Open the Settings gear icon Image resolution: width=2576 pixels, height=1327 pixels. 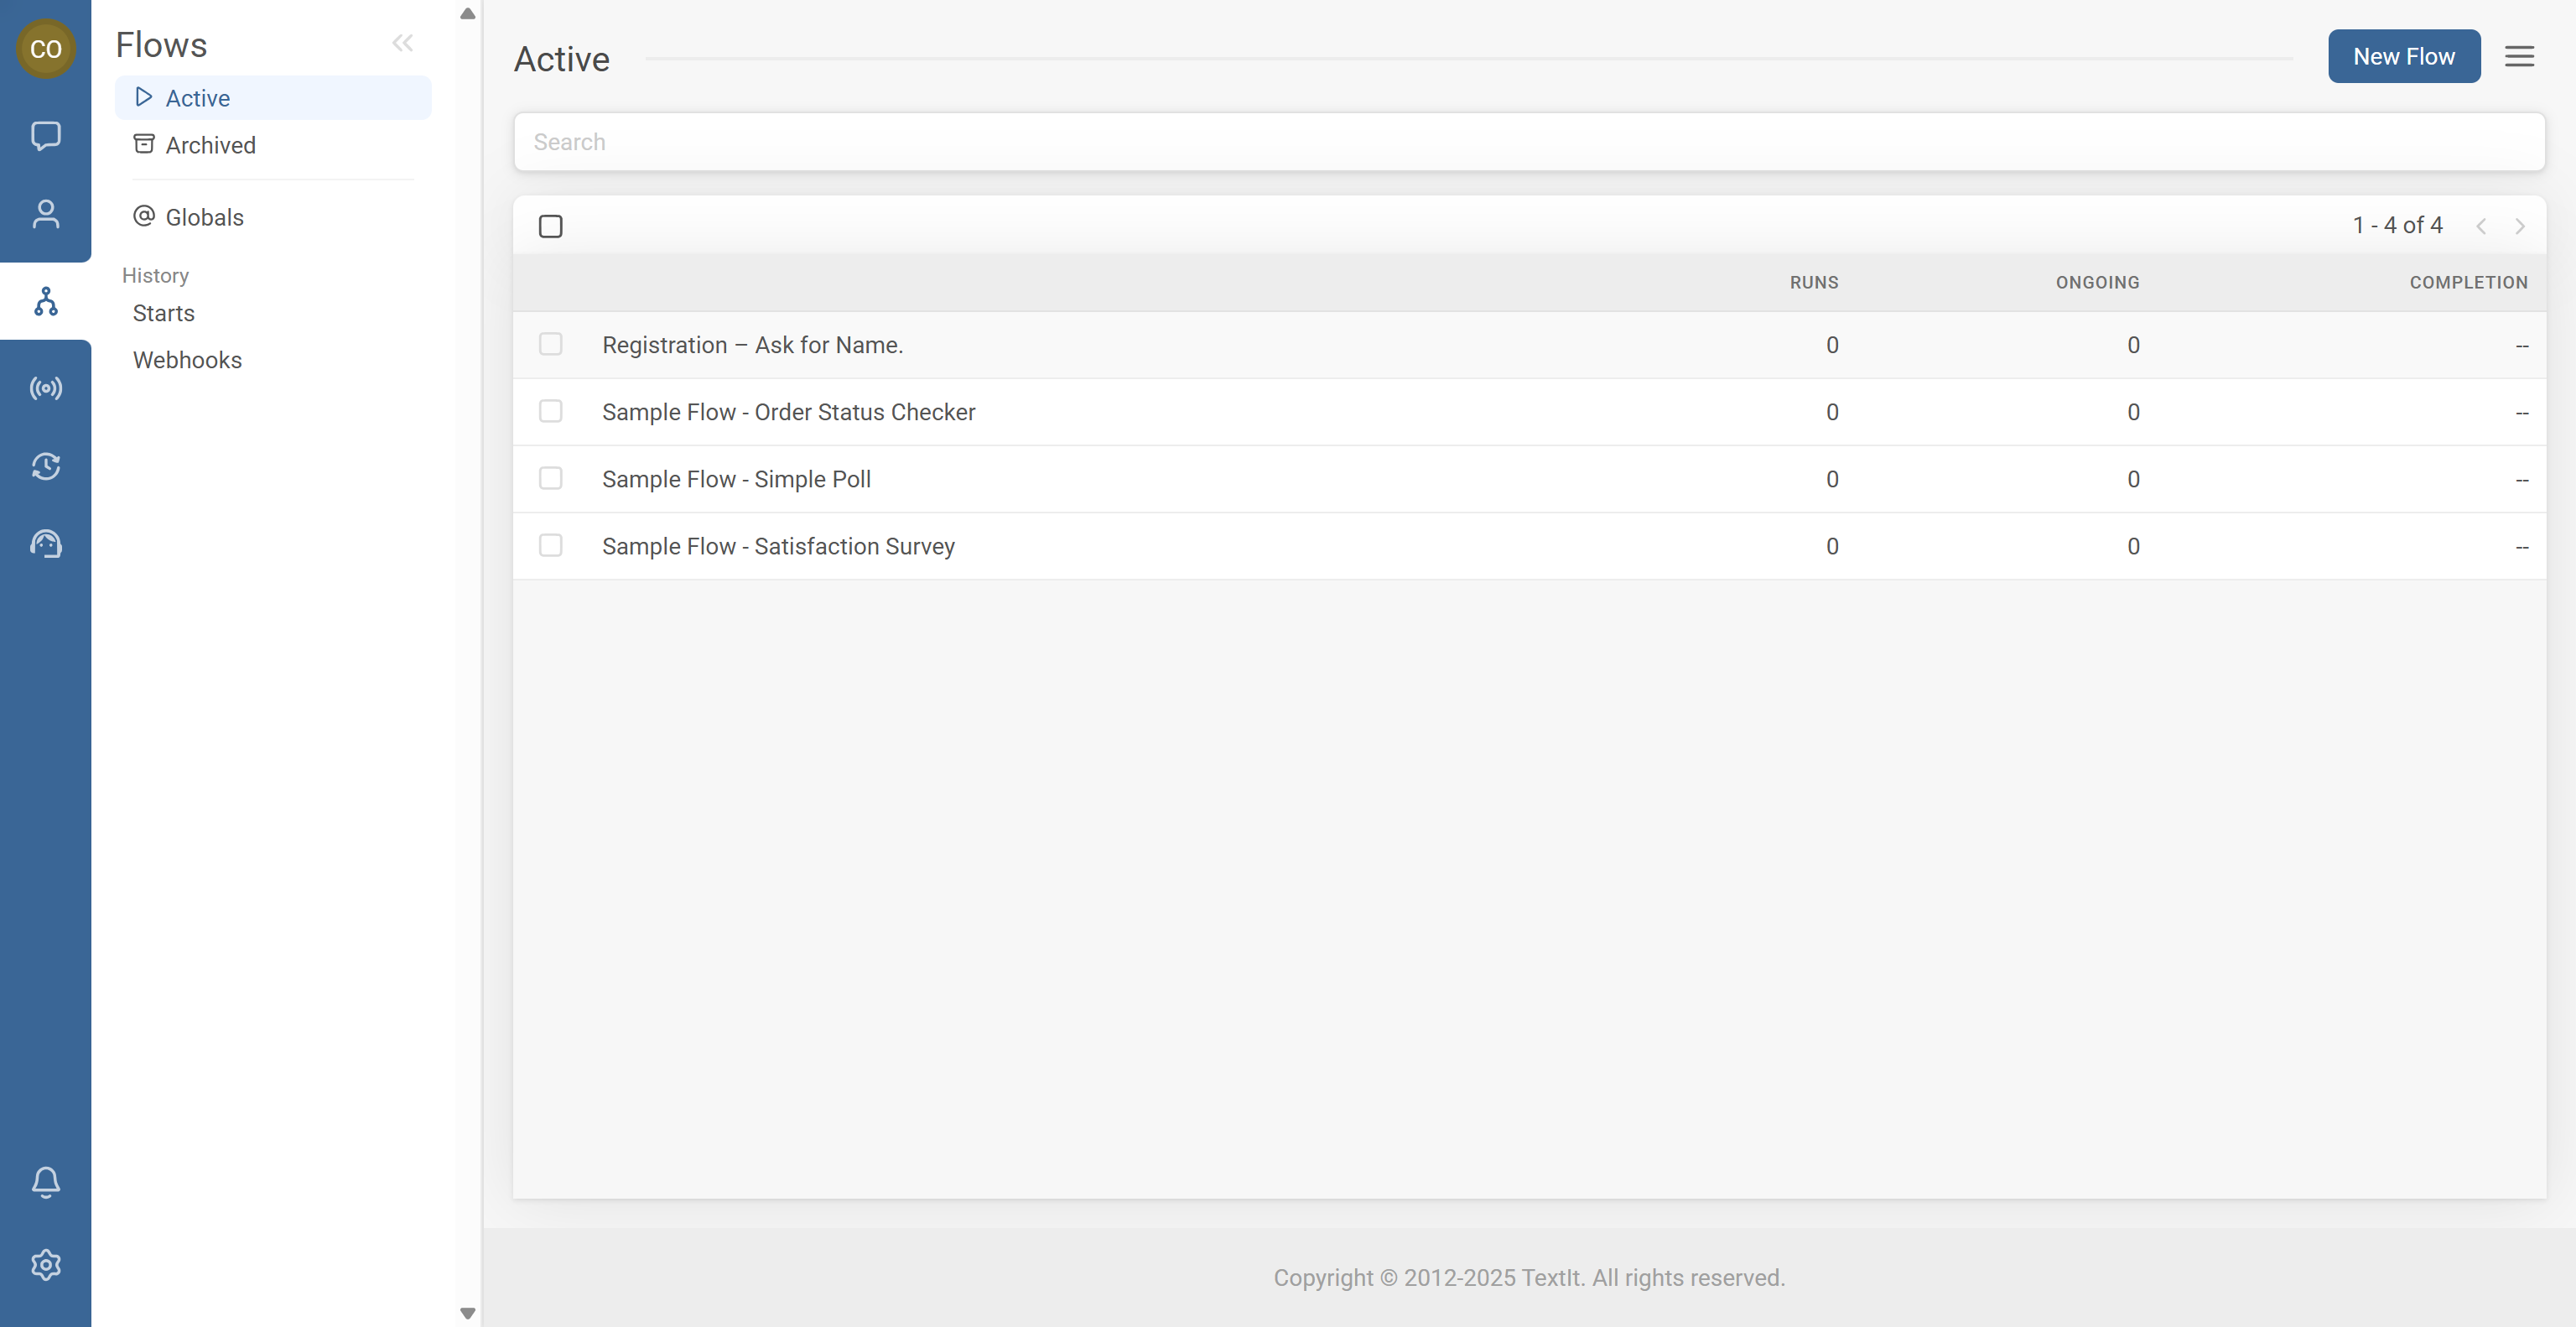coord(45,1265)
